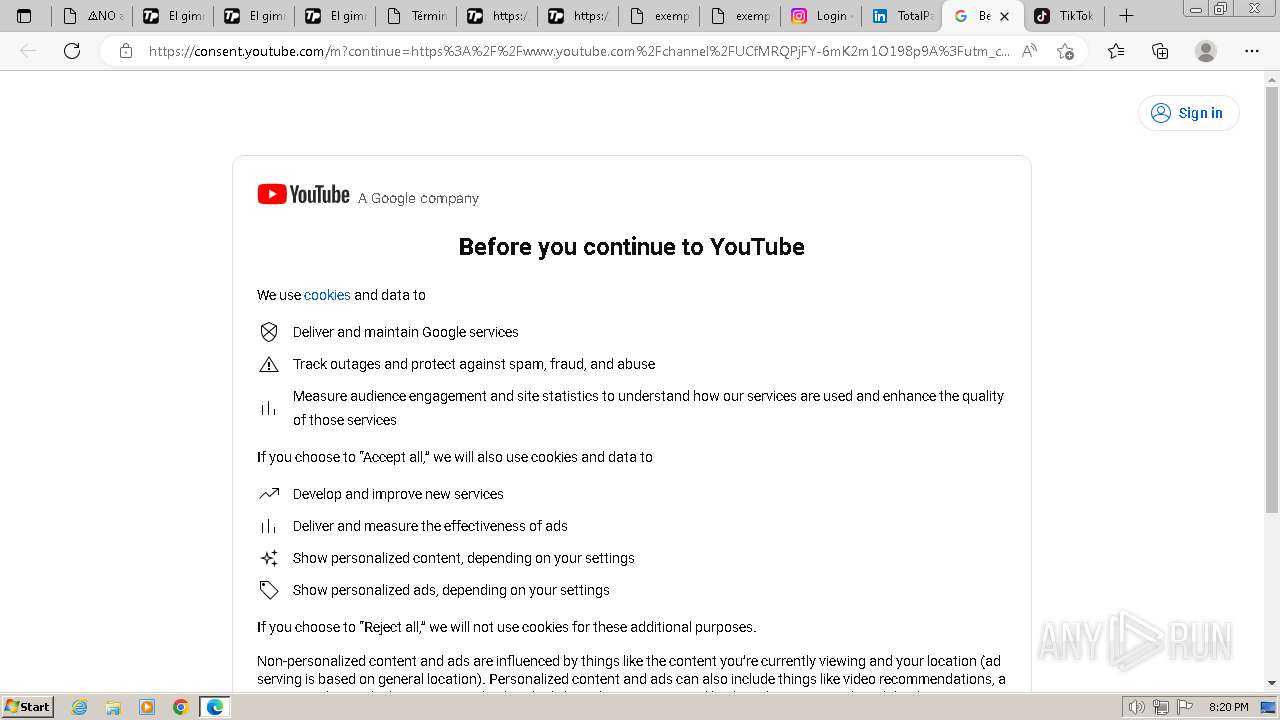This screenshot has width=1280, height=720.
Task: Click the page scrollbar down arrow
Action: [x=1272, y=684]
